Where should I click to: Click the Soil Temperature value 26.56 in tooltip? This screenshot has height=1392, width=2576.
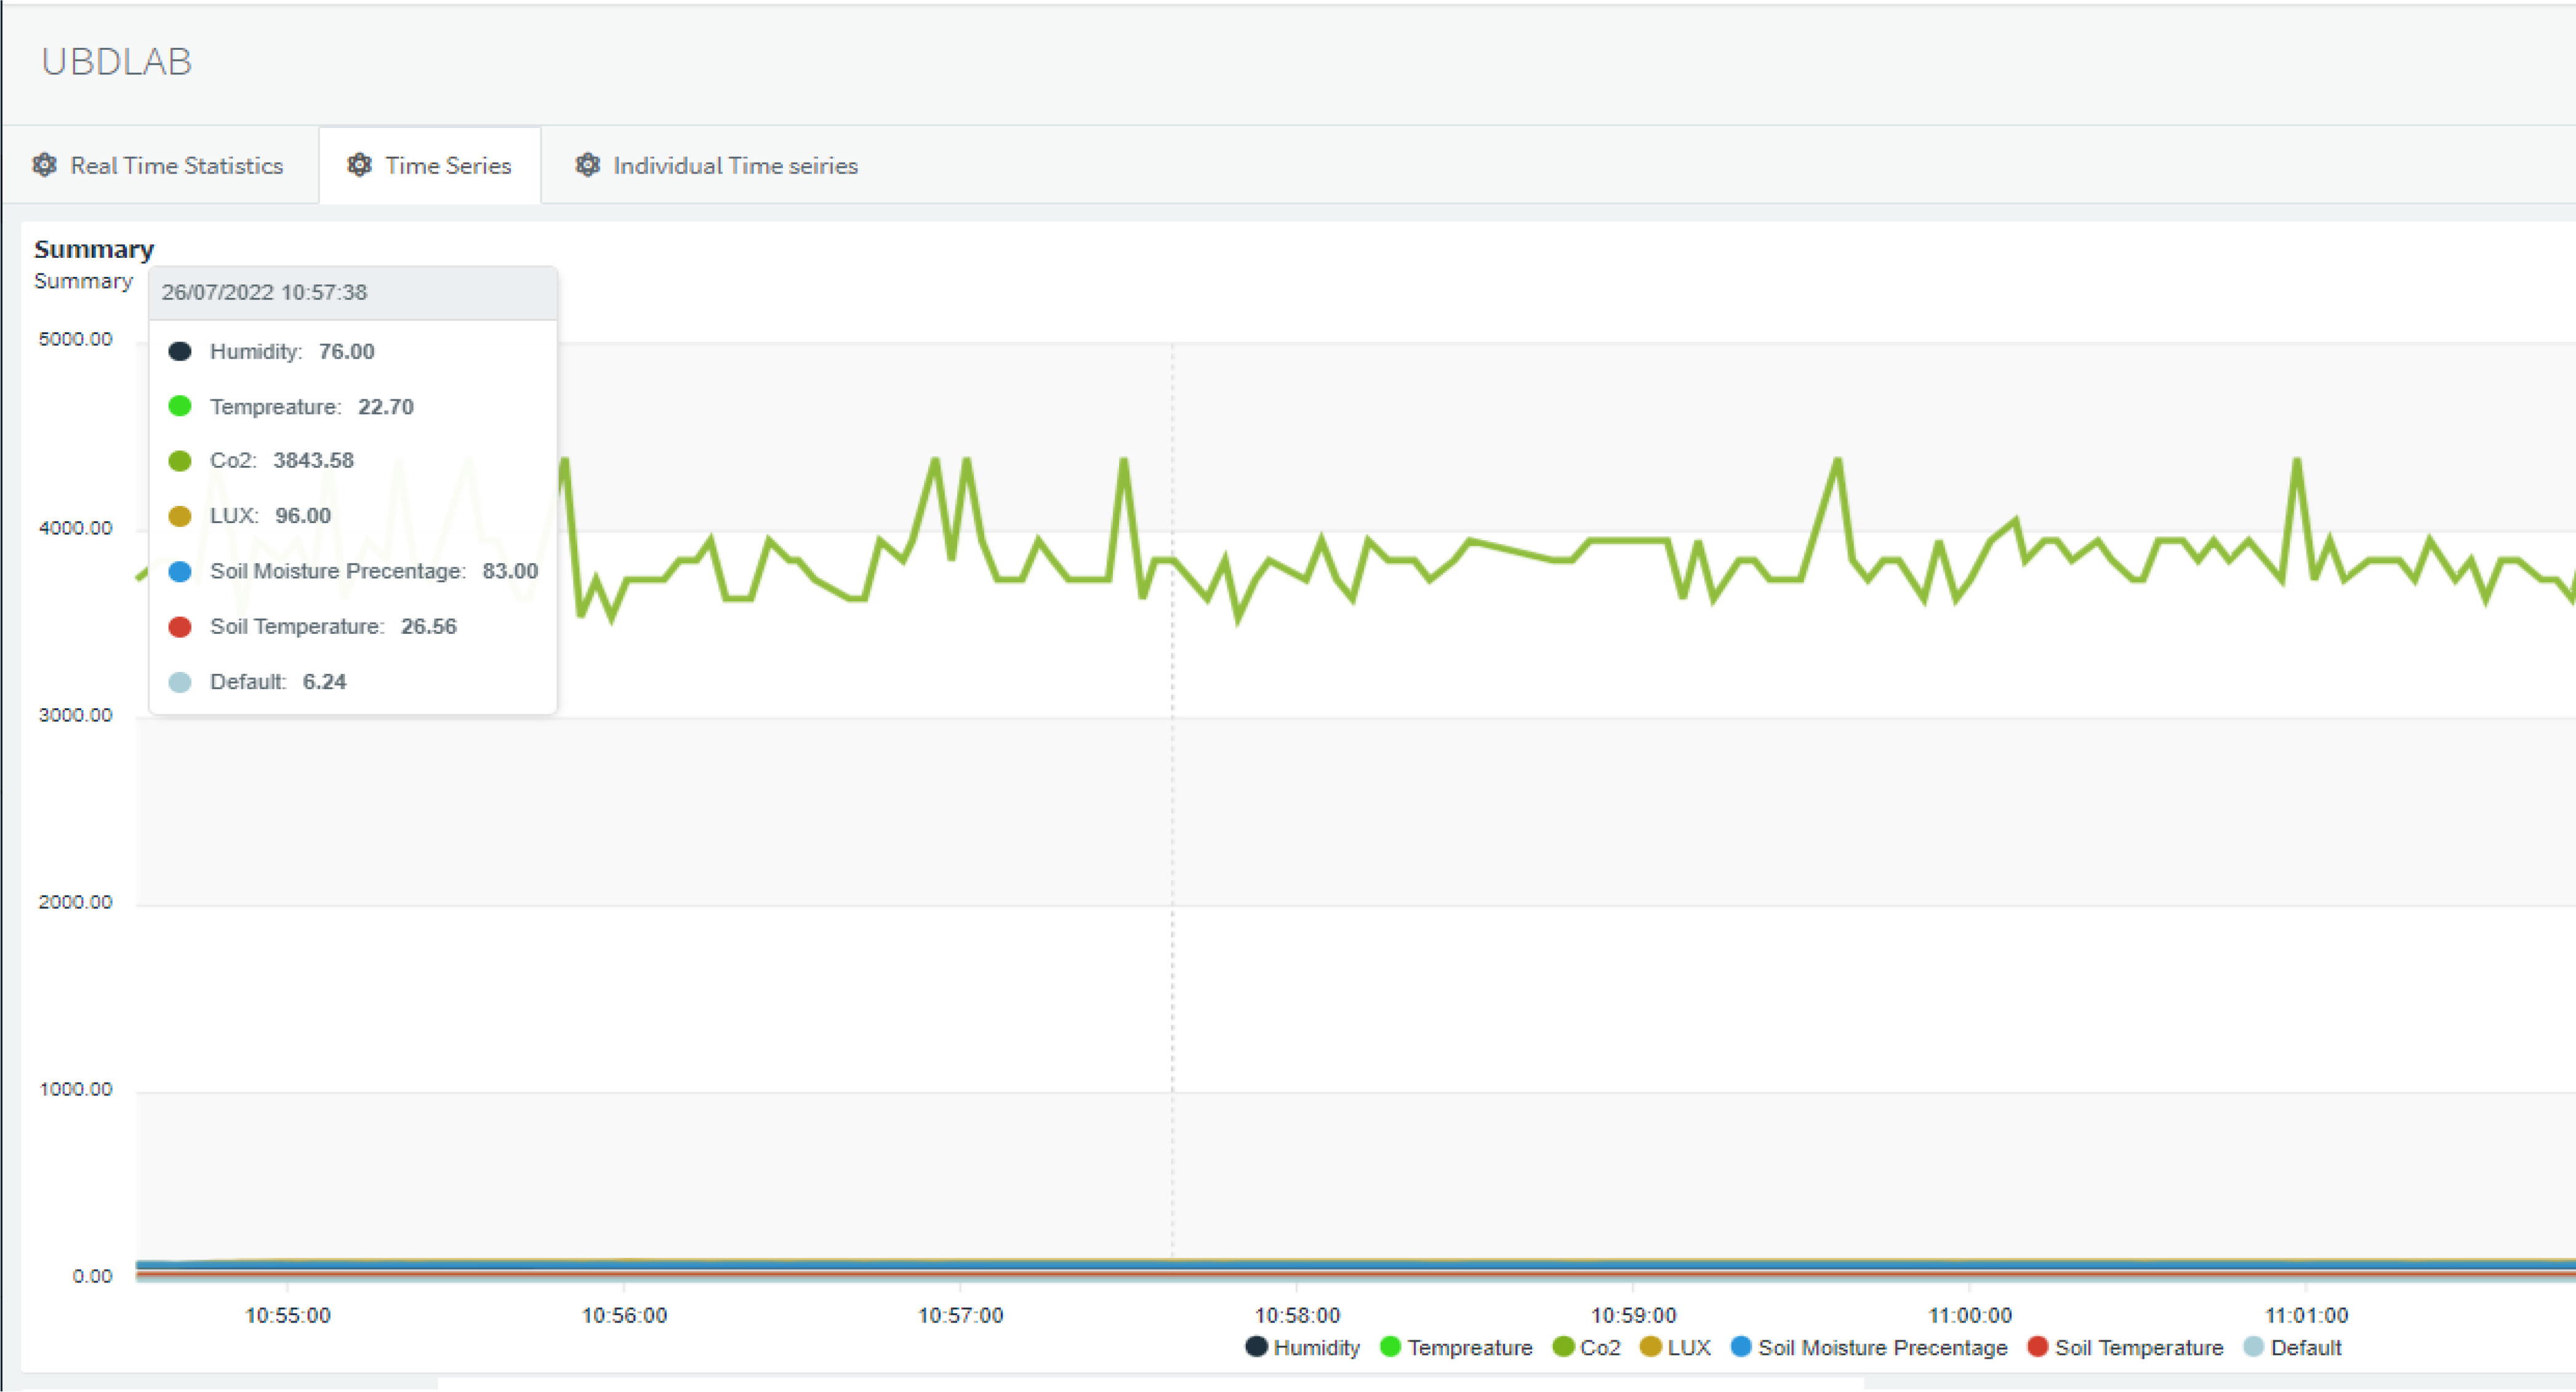[428, 626]
